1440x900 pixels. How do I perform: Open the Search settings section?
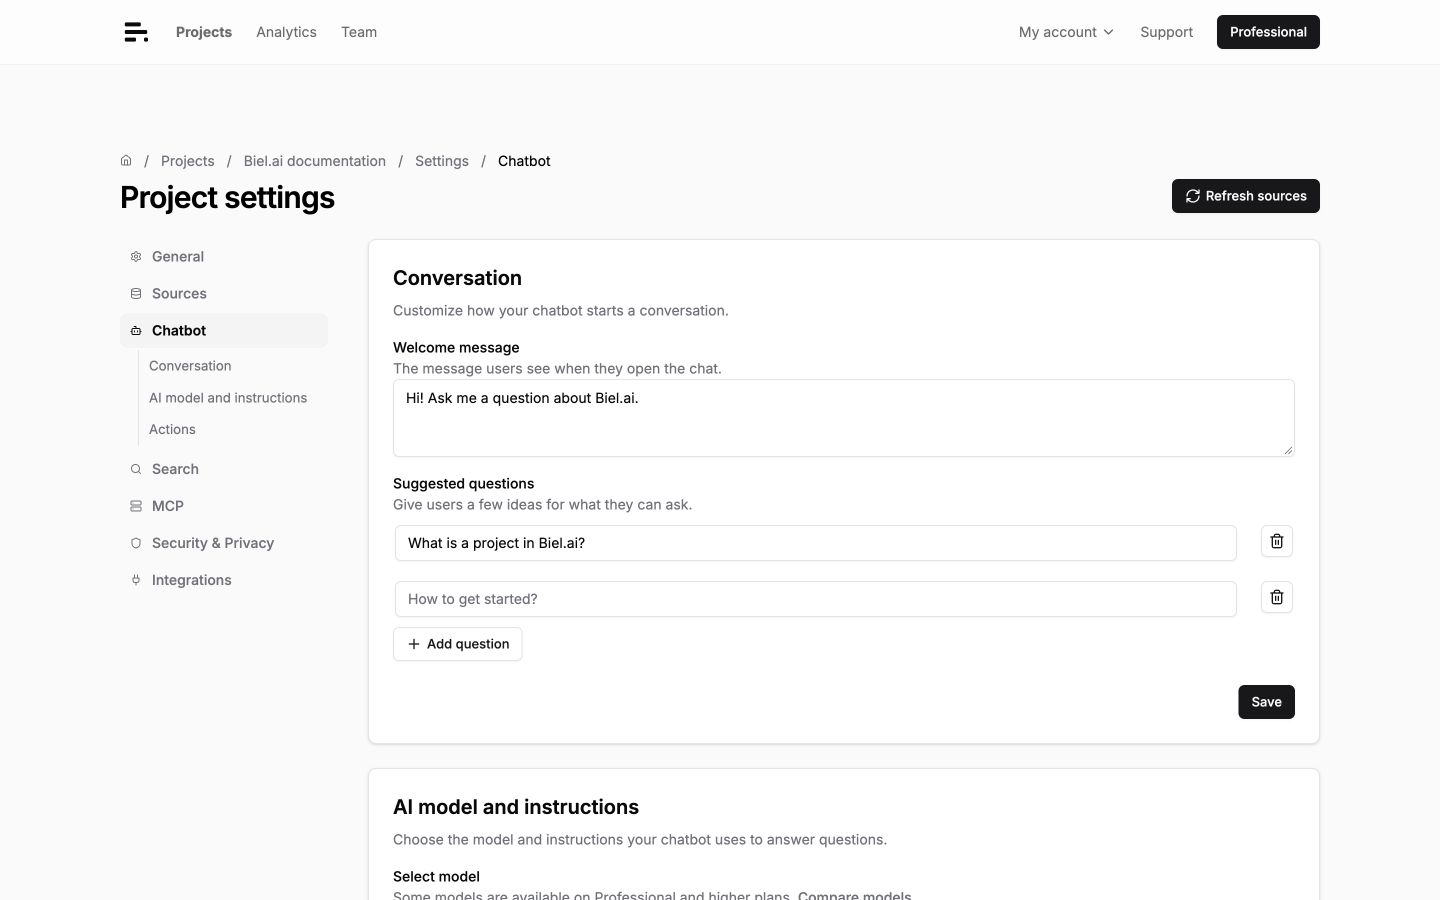tap(224, 469)
